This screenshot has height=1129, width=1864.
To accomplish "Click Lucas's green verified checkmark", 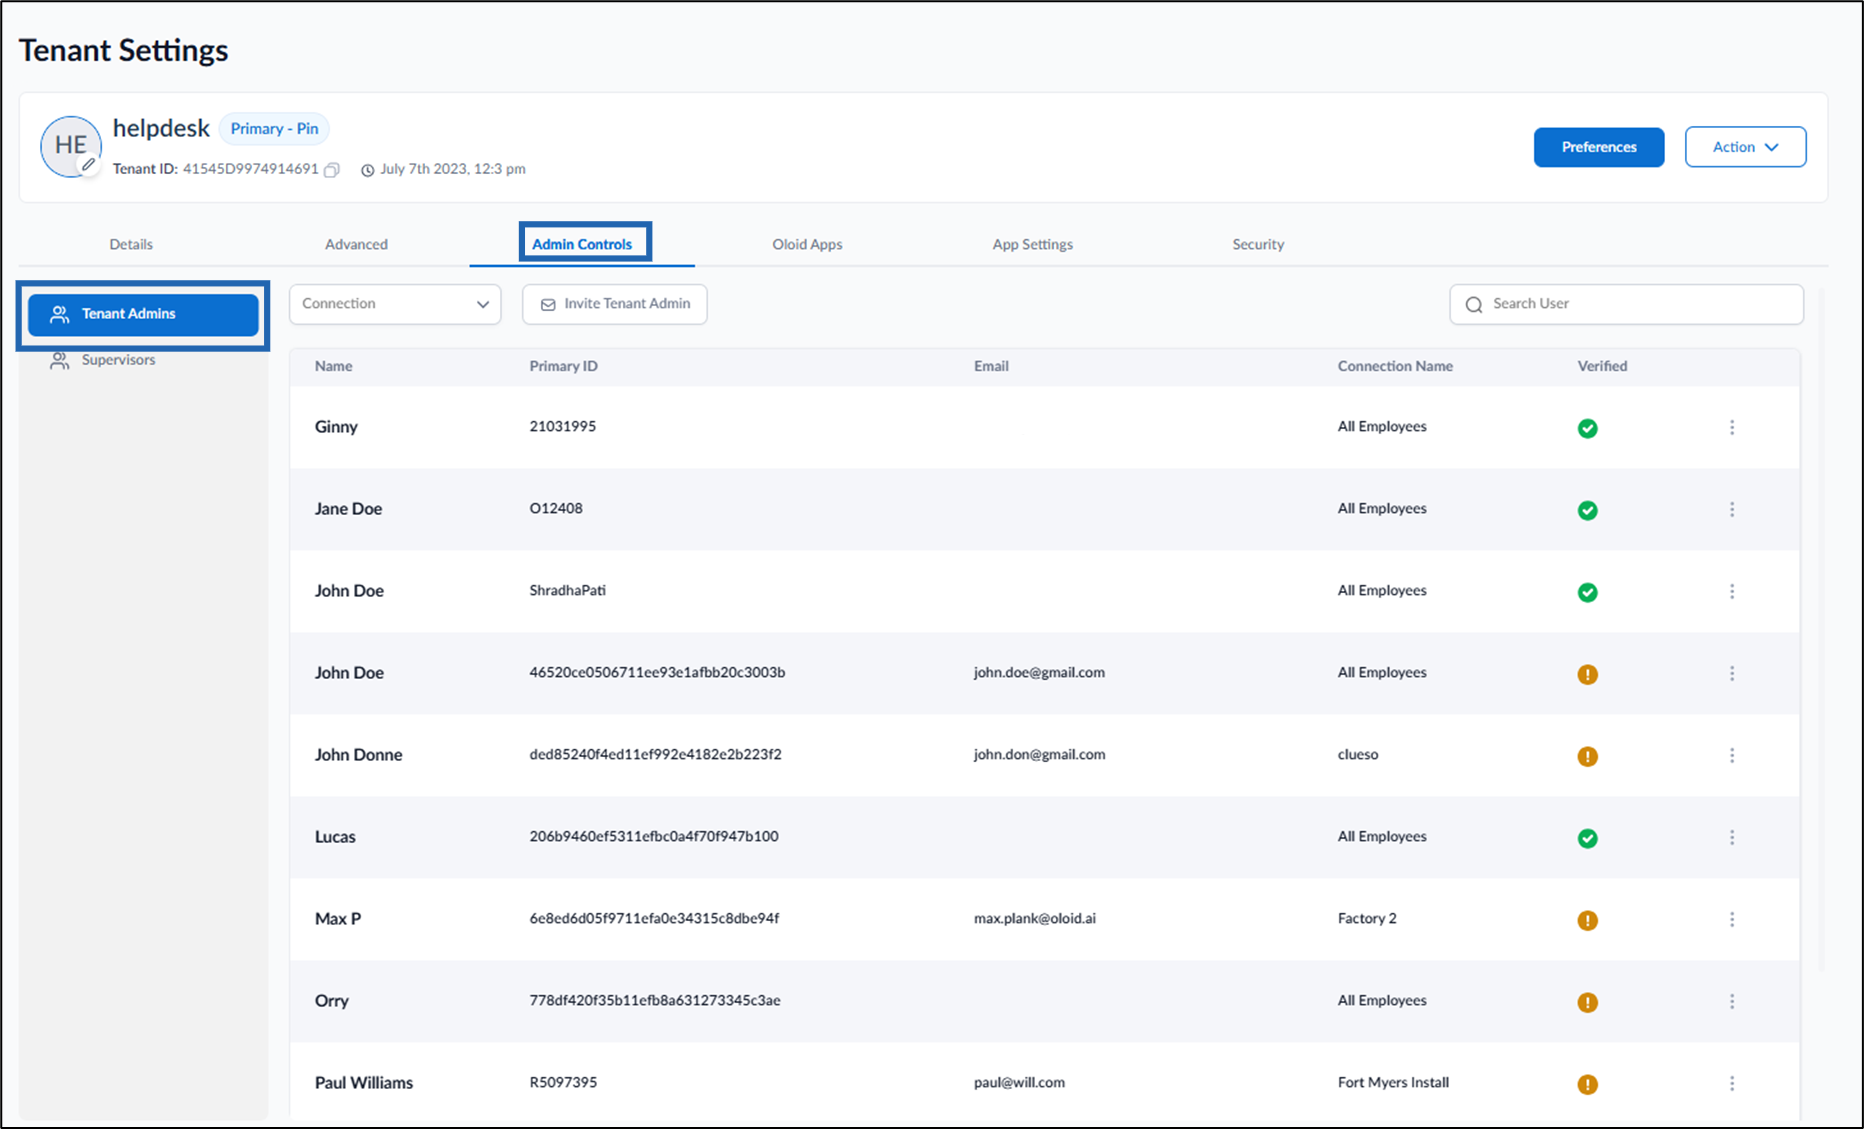I will point(1587,838).
